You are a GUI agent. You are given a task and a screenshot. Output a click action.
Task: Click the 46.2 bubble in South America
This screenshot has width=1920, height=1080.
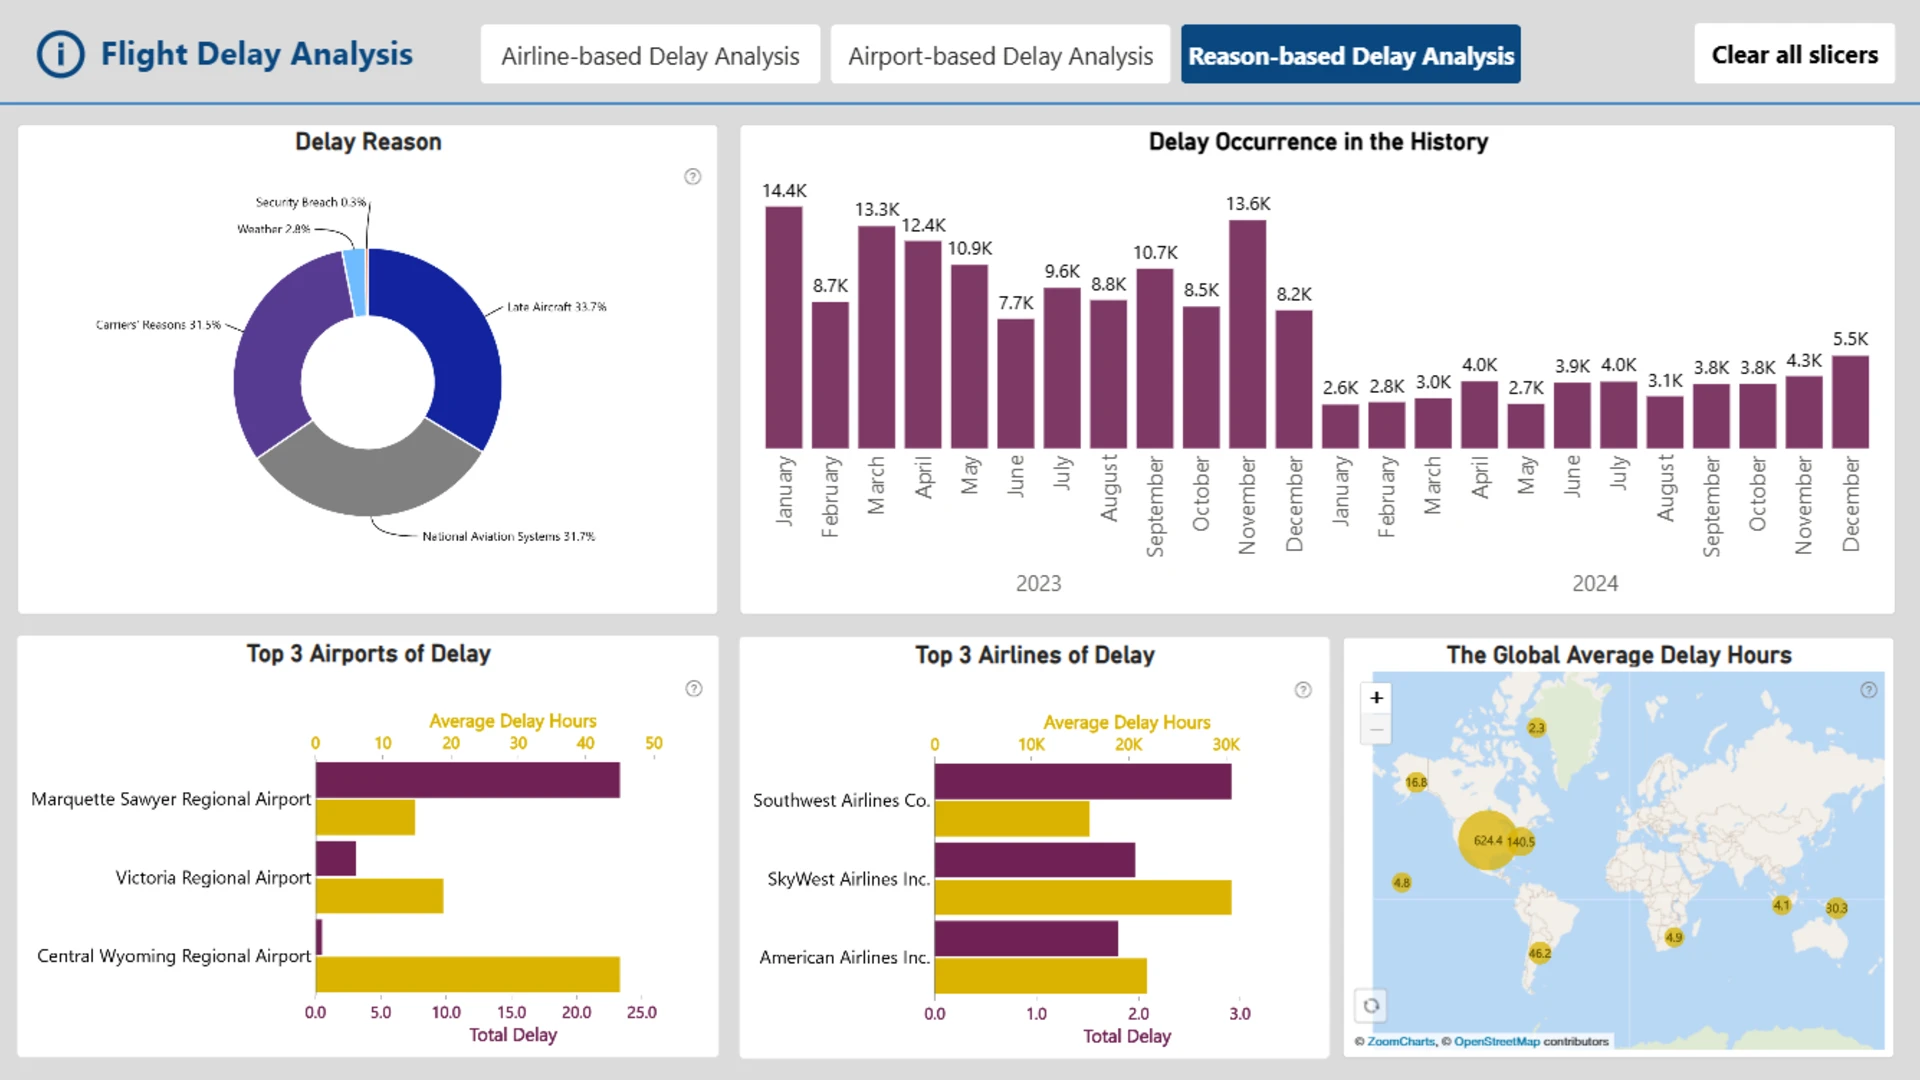tap(1540, 953)
